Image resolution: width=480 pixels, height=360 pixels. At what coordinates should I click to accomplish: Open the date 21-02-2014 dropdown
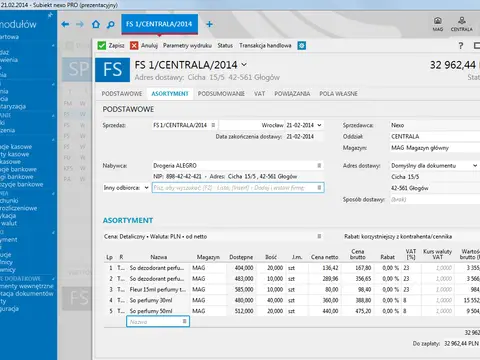coord(319,125)
